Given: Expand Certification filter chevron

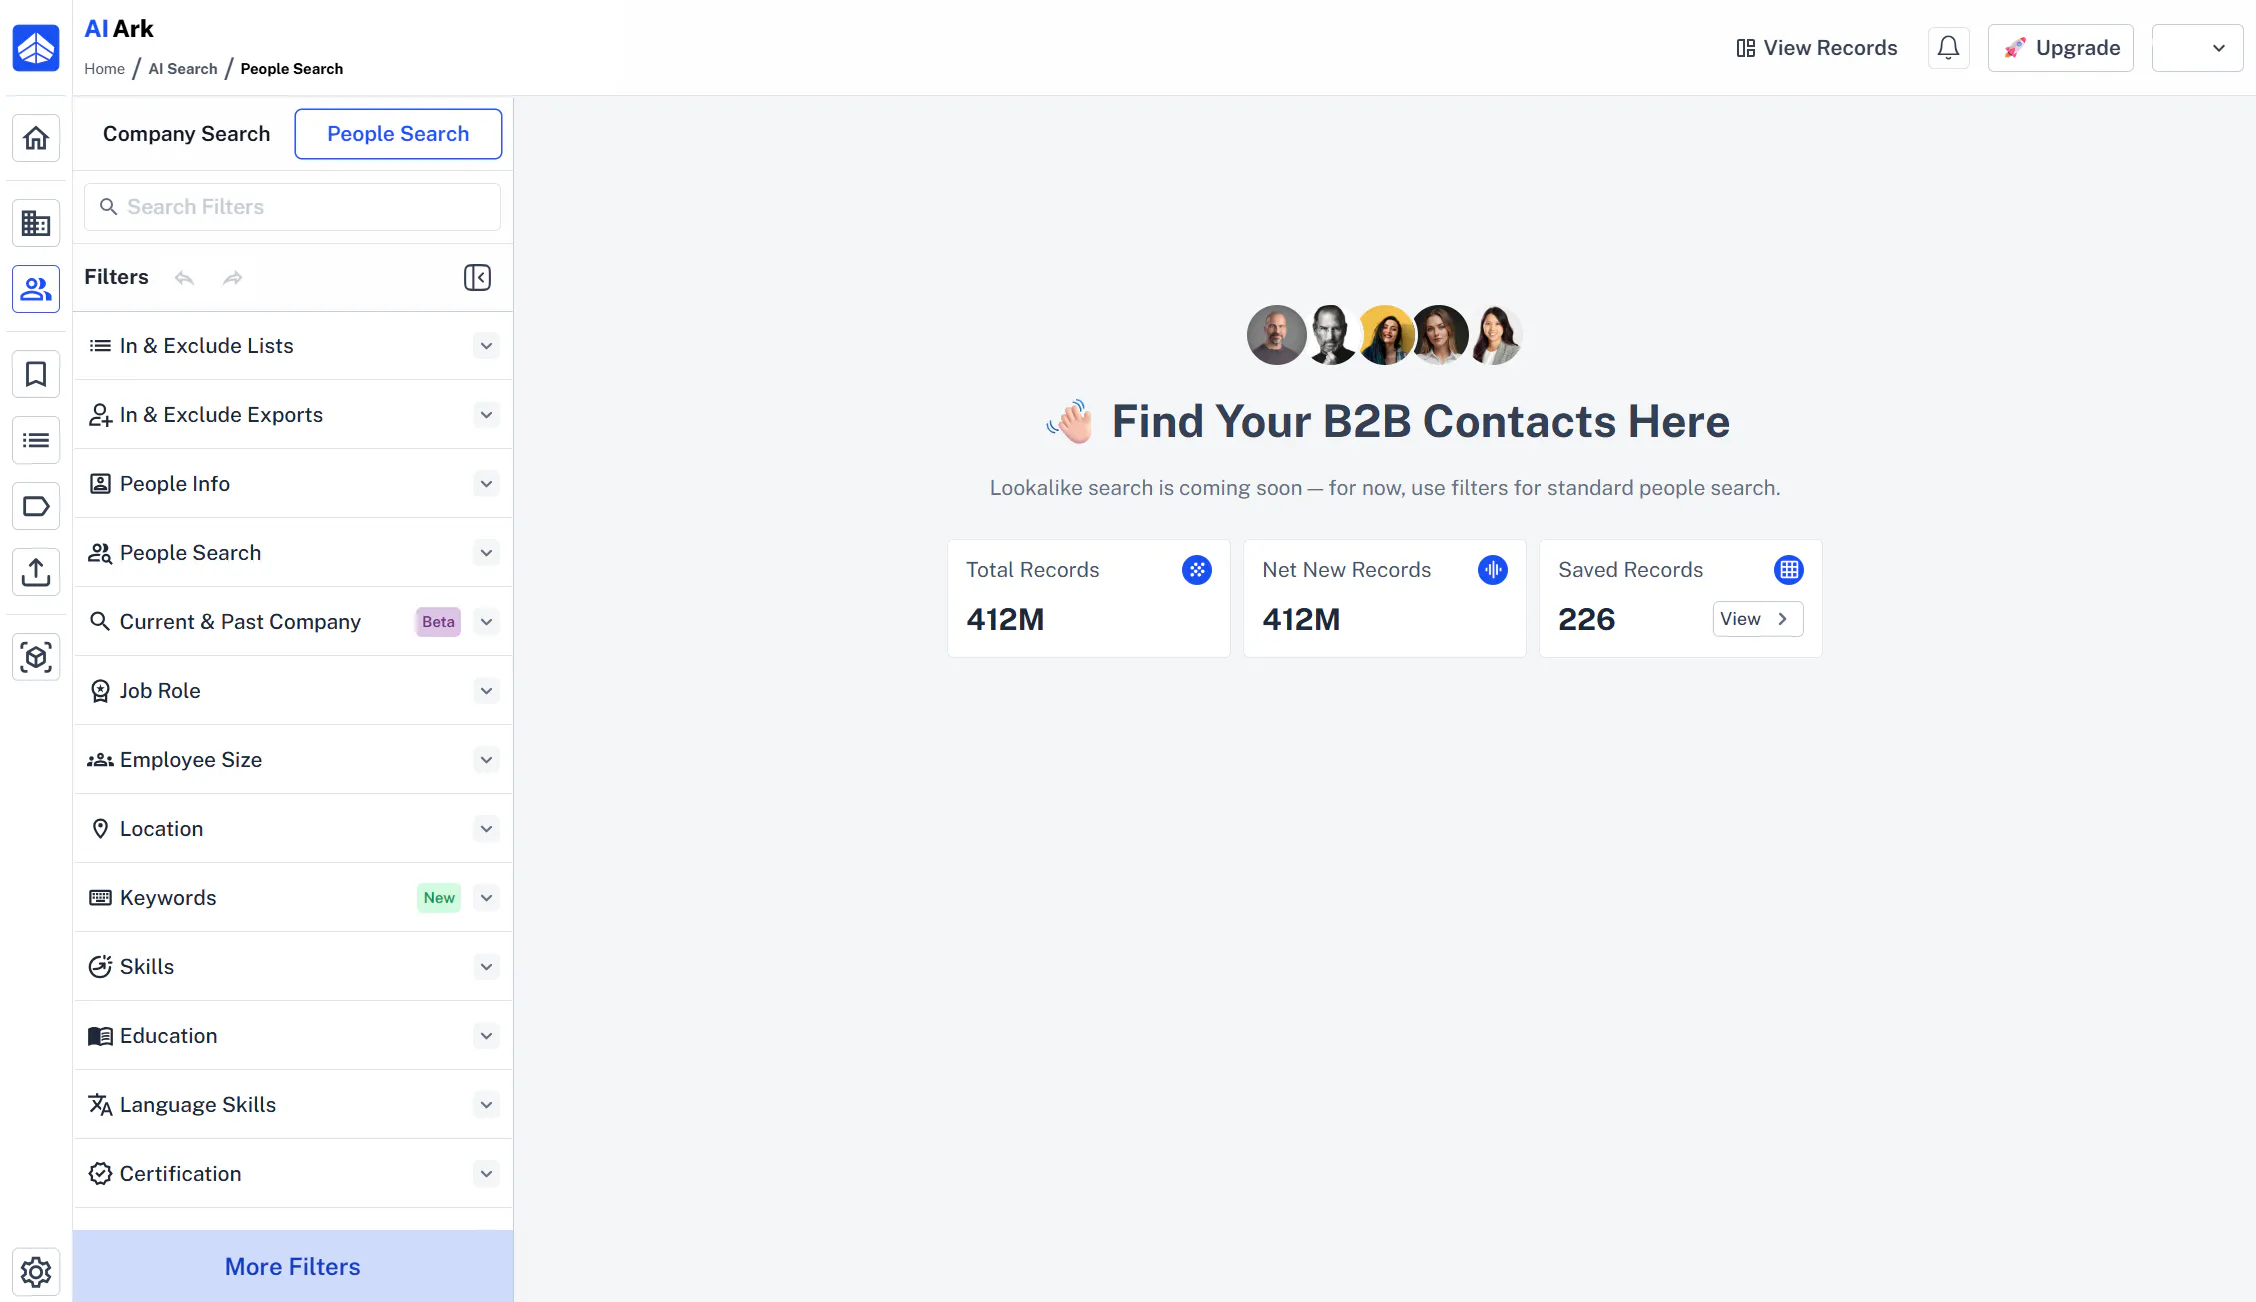Looking at the screenshot, I should click(486, 1174).
